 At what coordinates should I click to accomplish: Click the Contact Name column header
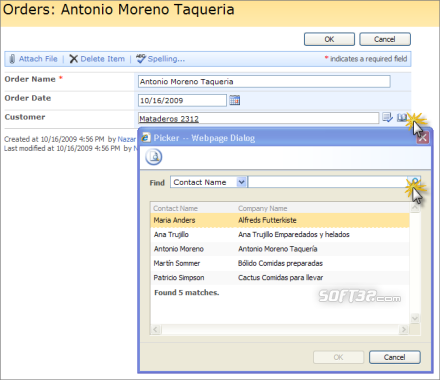click(x=175, y=208)
